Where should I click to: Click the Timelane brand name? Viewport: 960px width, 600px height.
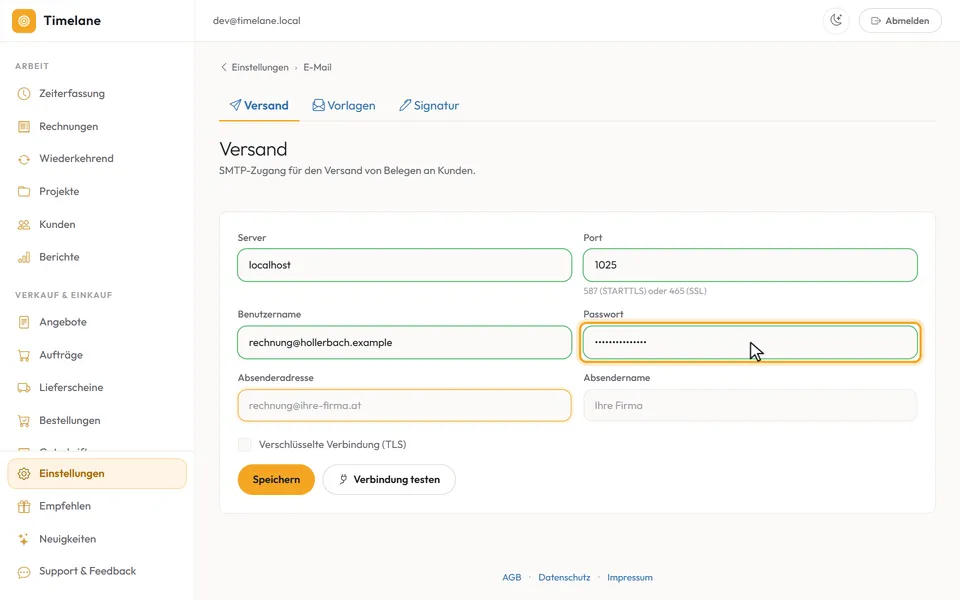point(72,21)
